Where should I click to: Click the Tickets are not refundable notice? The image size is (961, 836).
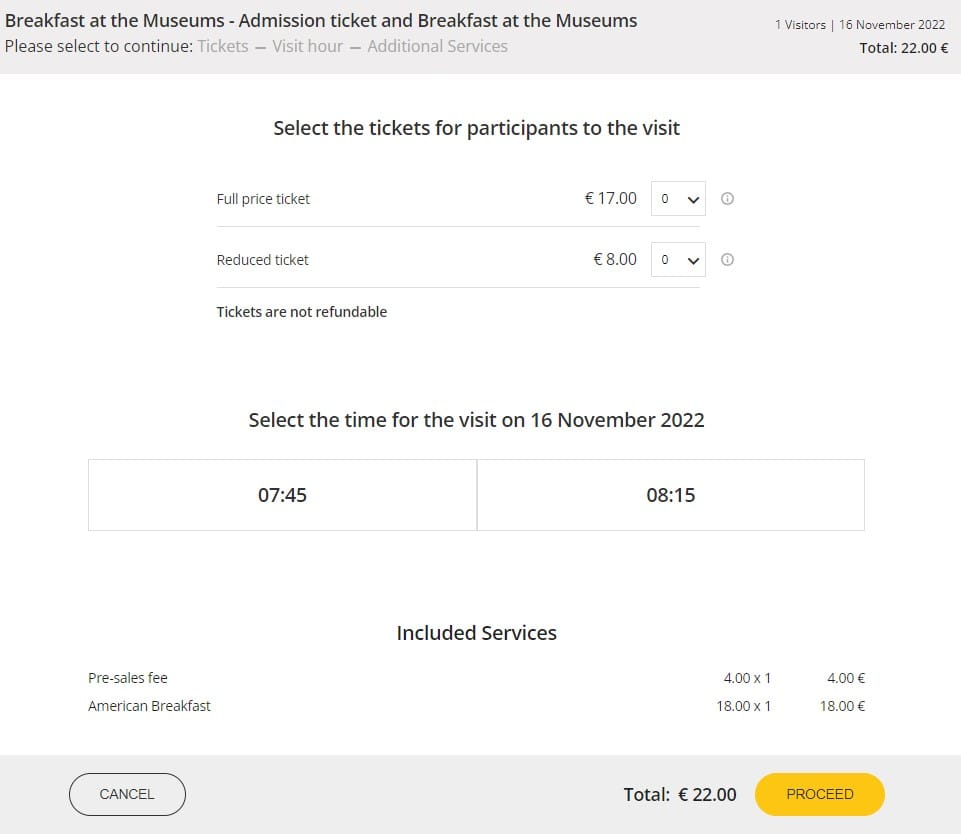tap(301, 312)
